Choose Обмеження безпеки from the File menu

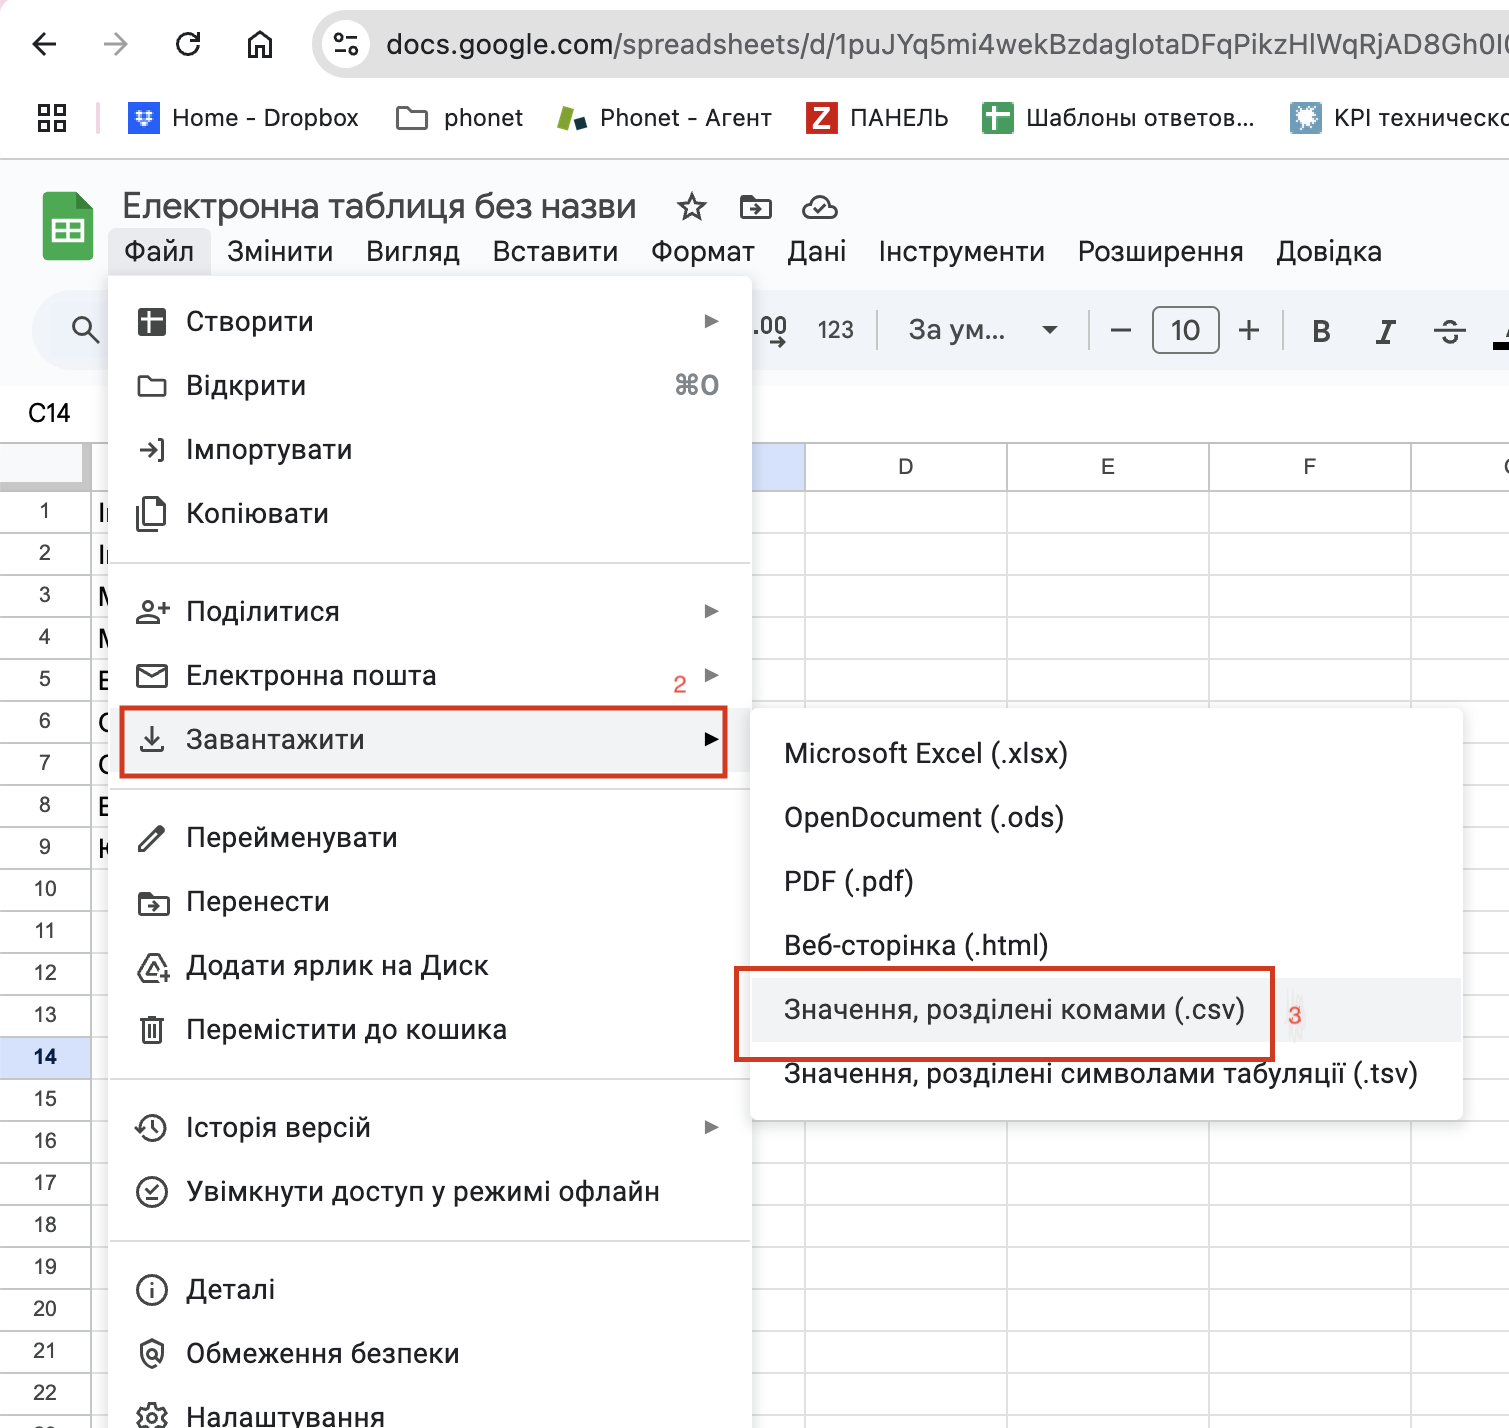point(429,1353)
